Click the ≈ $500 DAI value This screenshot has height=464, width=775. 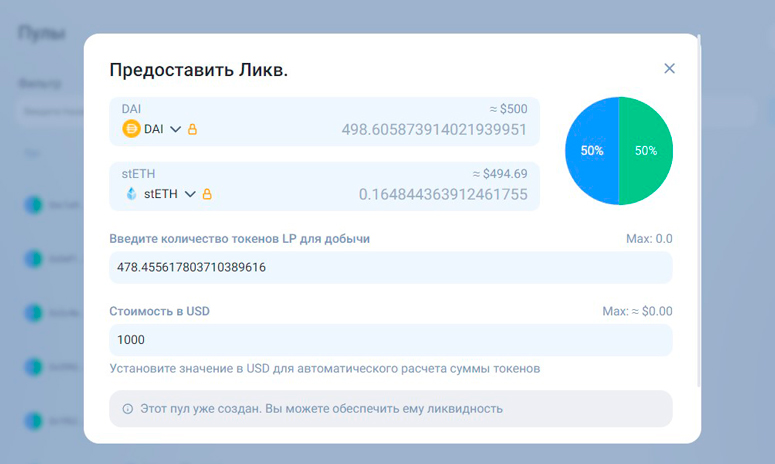tap(508, 109)
